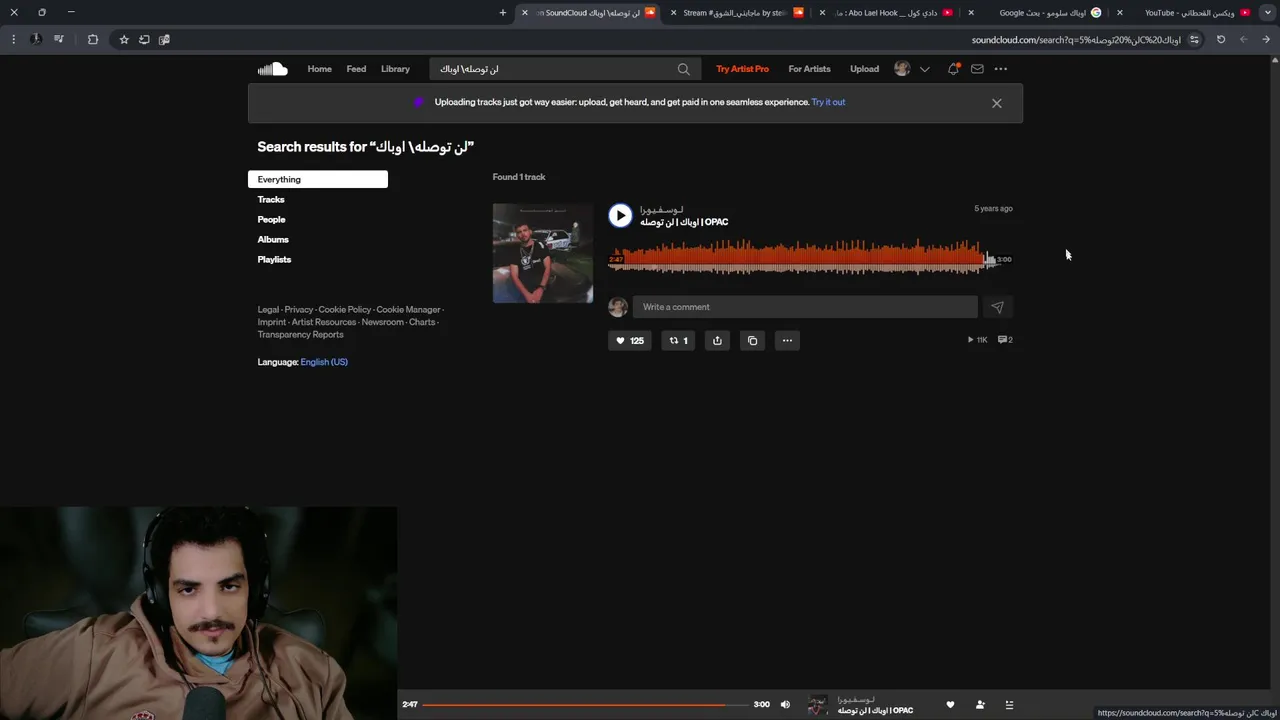Screen dimensions: 1280x720
Task: Toggle mute via player volume icon
Action: [785, 705]
